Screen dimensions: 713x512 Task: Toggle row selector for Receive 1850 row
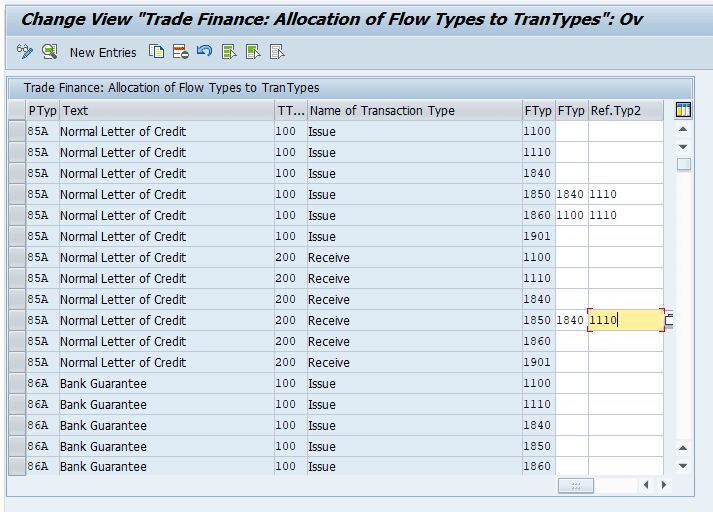click(16, 321)
